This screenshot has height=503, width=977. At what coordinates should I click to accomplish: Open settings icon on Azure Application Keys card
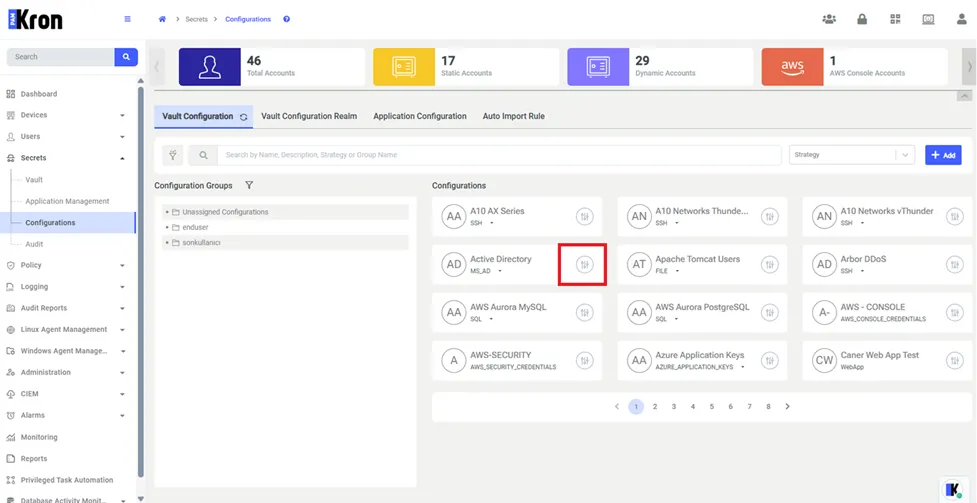pyautogui.click(x=770, y=360)
